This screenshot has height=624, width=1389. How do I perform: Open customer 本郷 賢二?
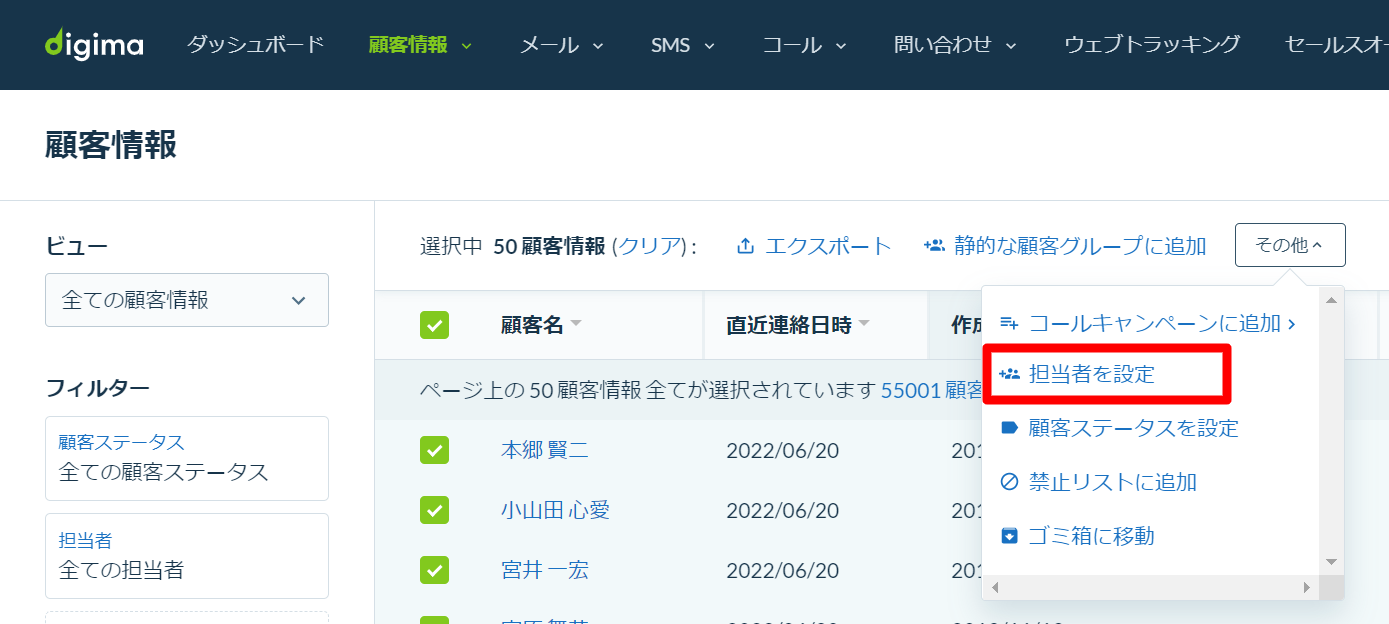[545, 450]
